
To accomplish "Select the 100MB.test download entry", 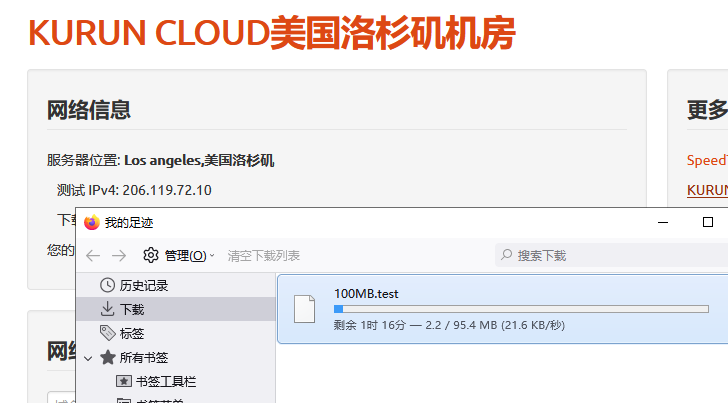I will click(502, 309).
